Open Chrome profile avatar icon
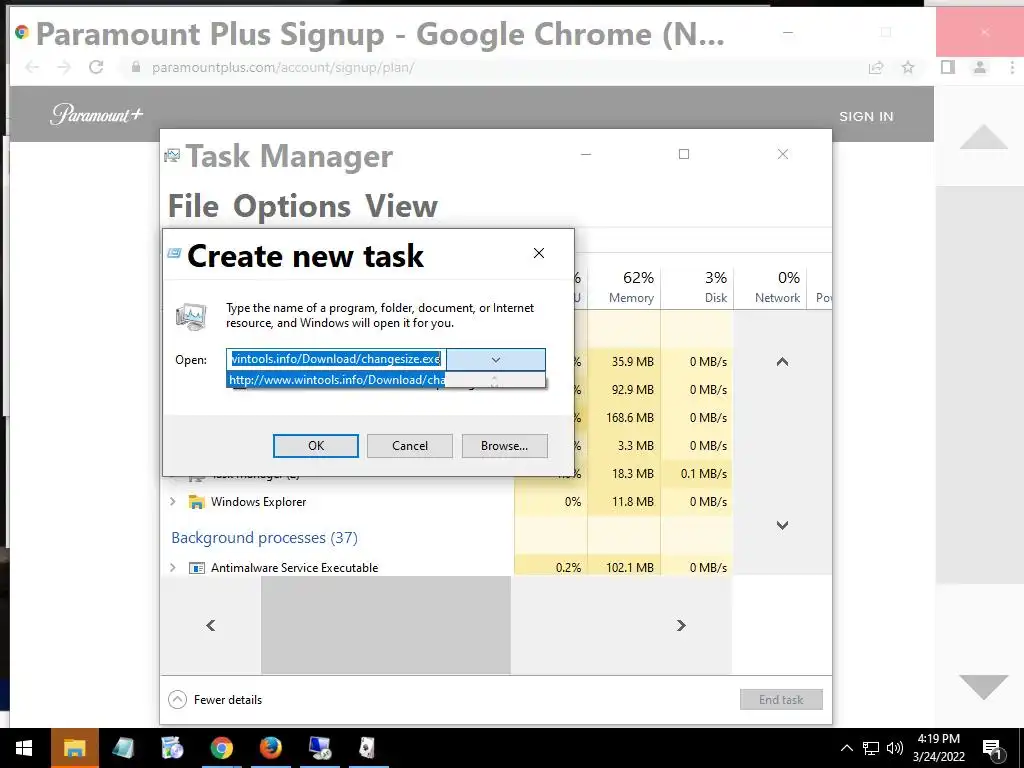Screen dimensions: 1024x768 pos(980,67)
